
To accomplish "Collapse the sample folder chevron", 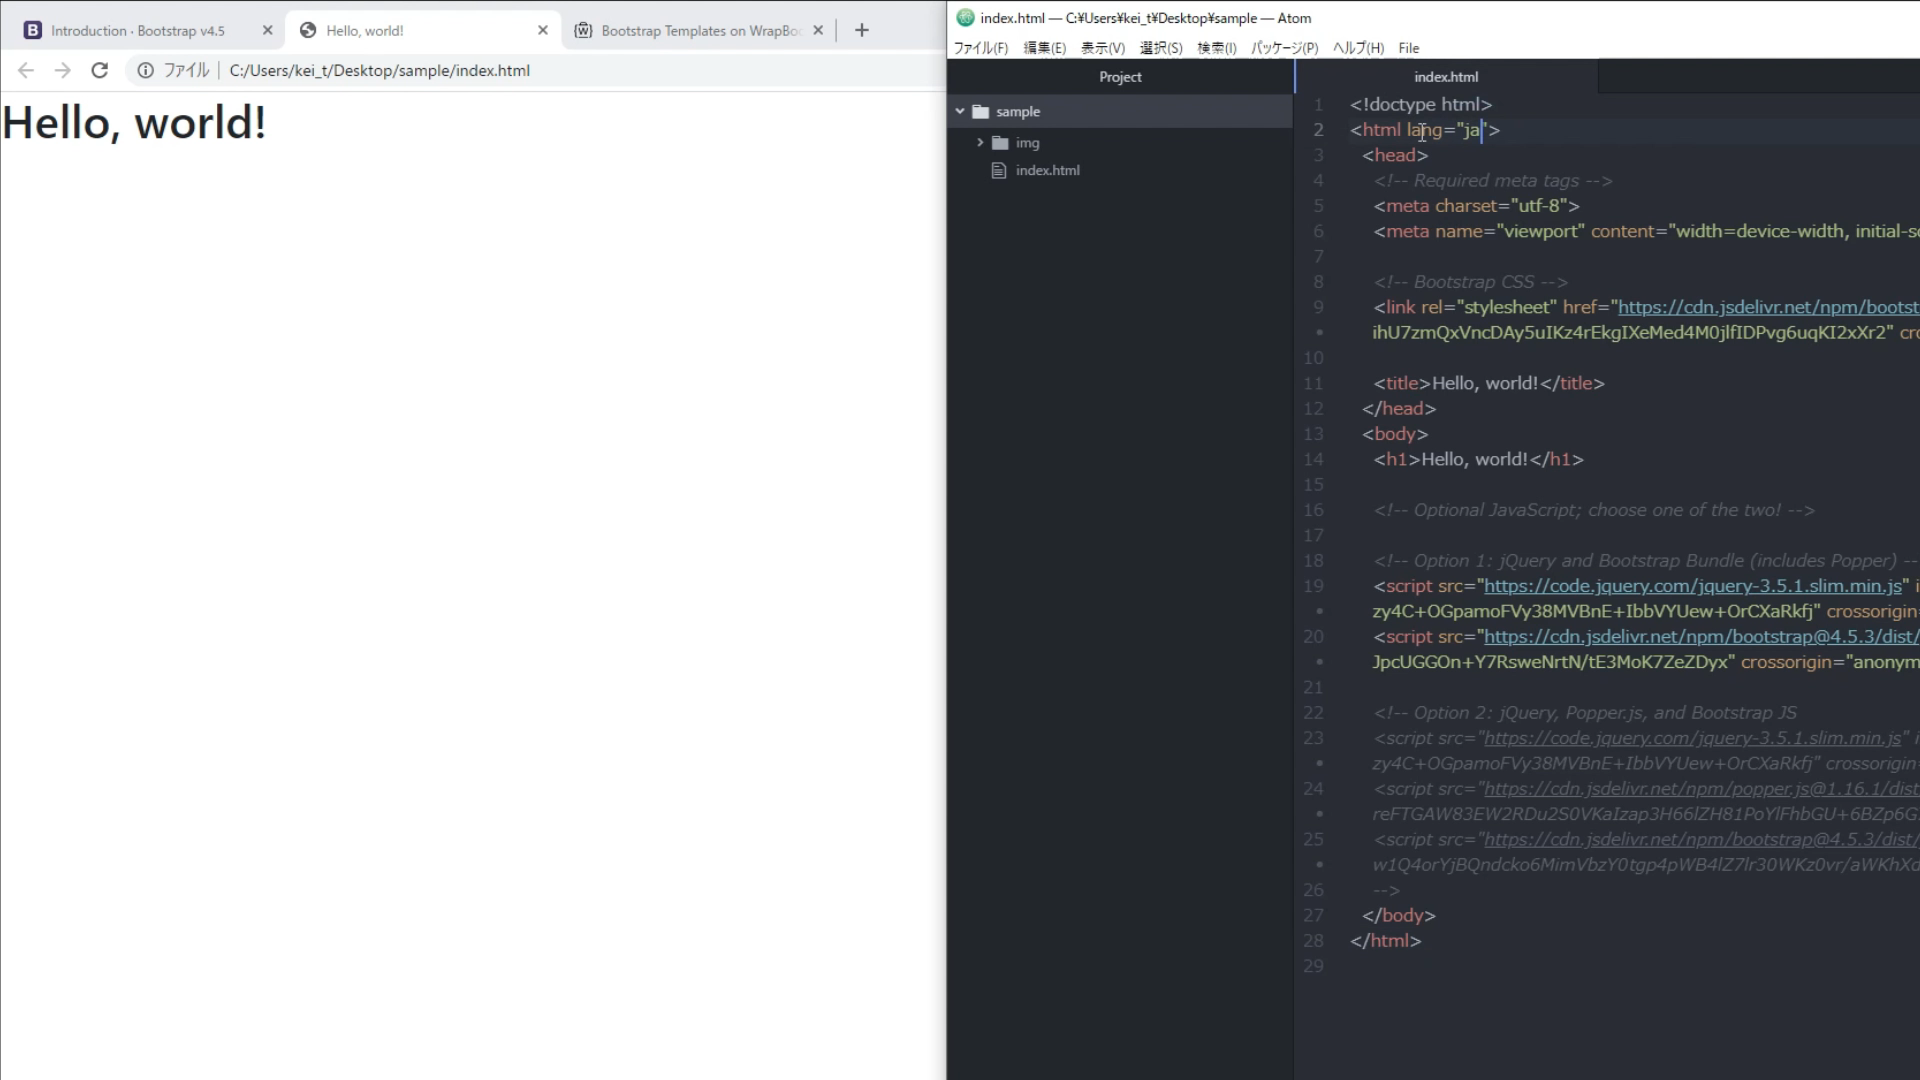I will pos(960,111).
